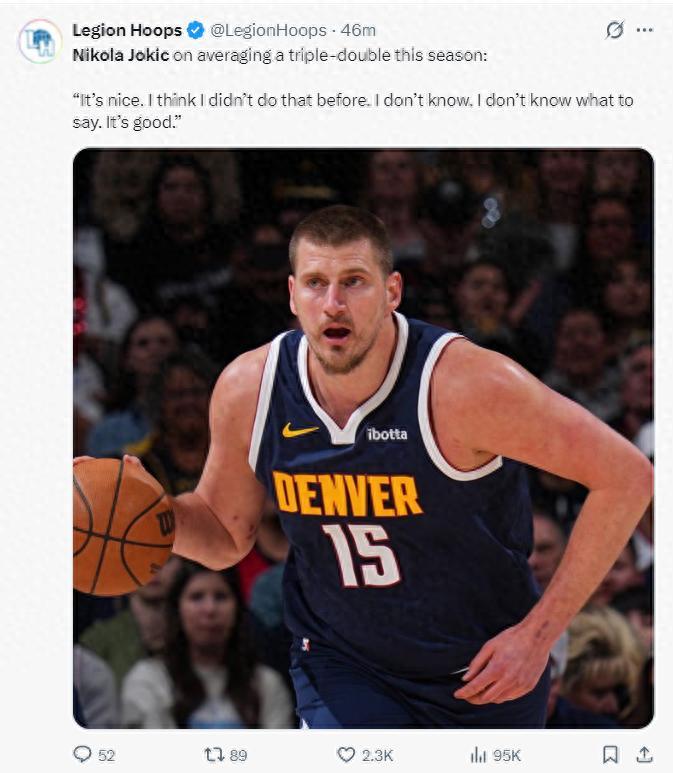
Task: Click the 52 replies count
Action: coord(106,755)
